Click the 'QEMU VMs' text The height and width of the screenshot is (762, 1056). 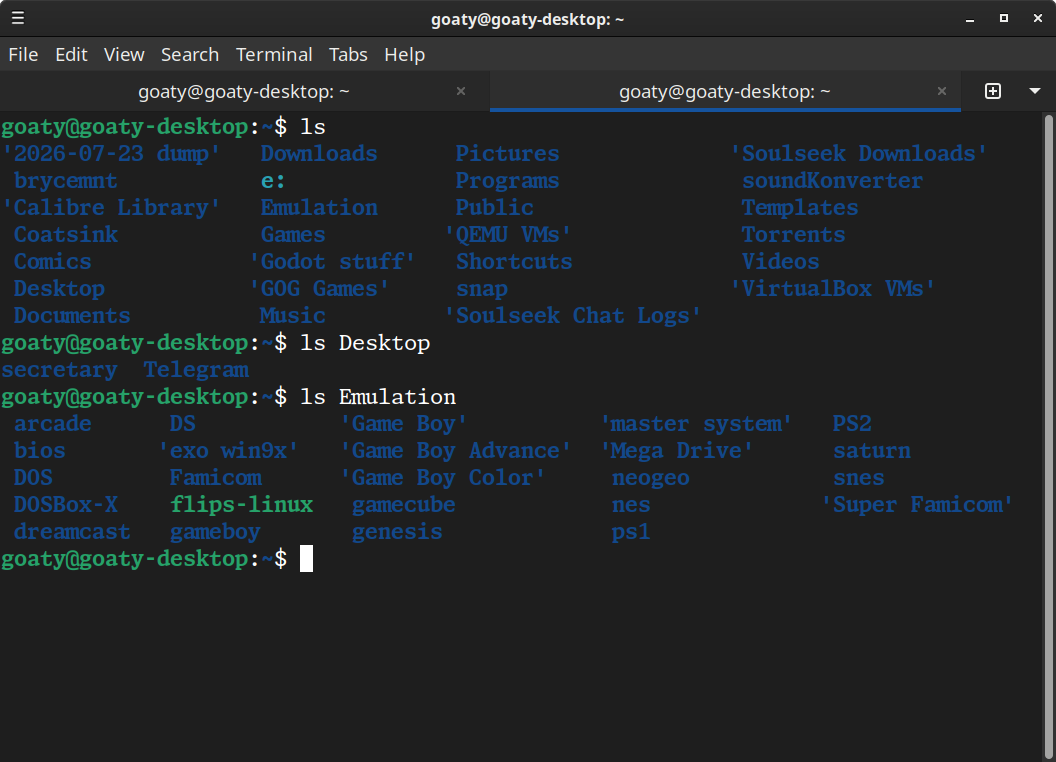[508, 234]
